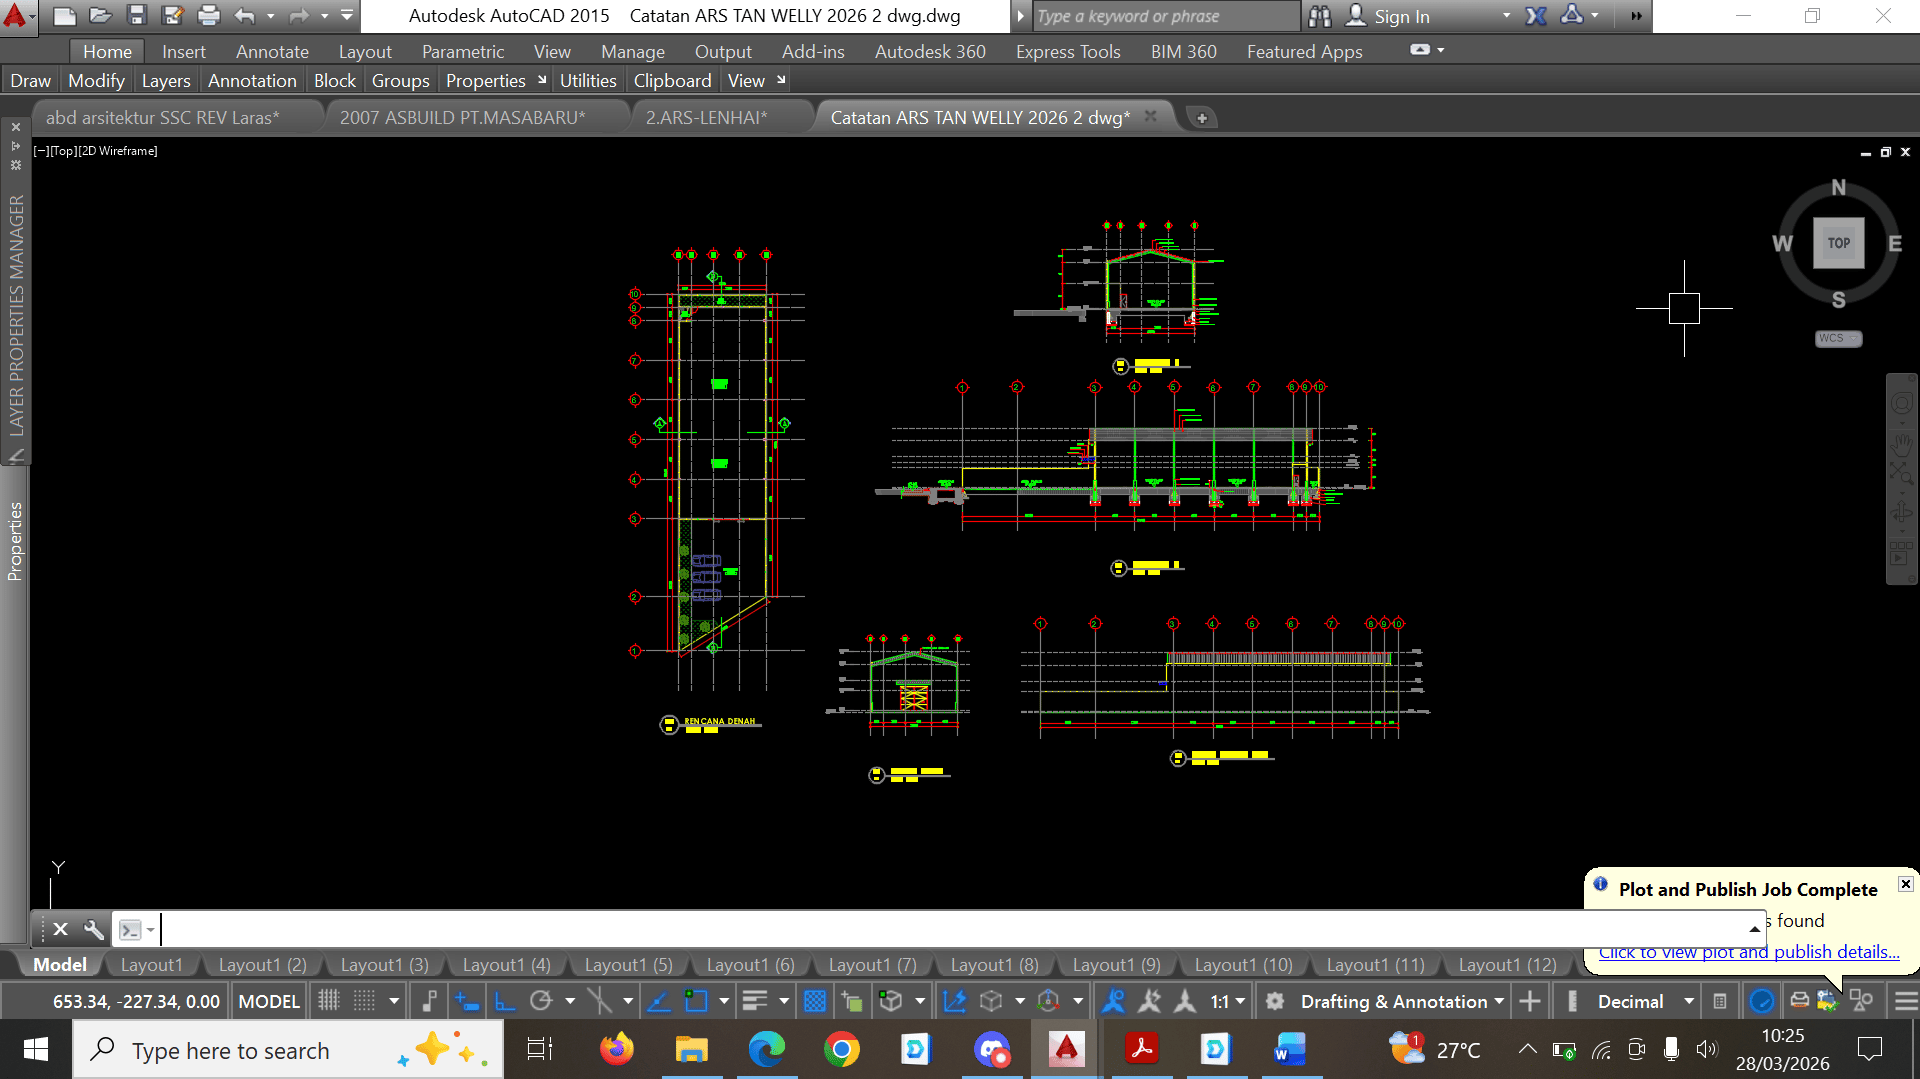Screen dimensions: 1920x1079
Task: Open command line Customize wrench
Action: (x=93, y=929)
